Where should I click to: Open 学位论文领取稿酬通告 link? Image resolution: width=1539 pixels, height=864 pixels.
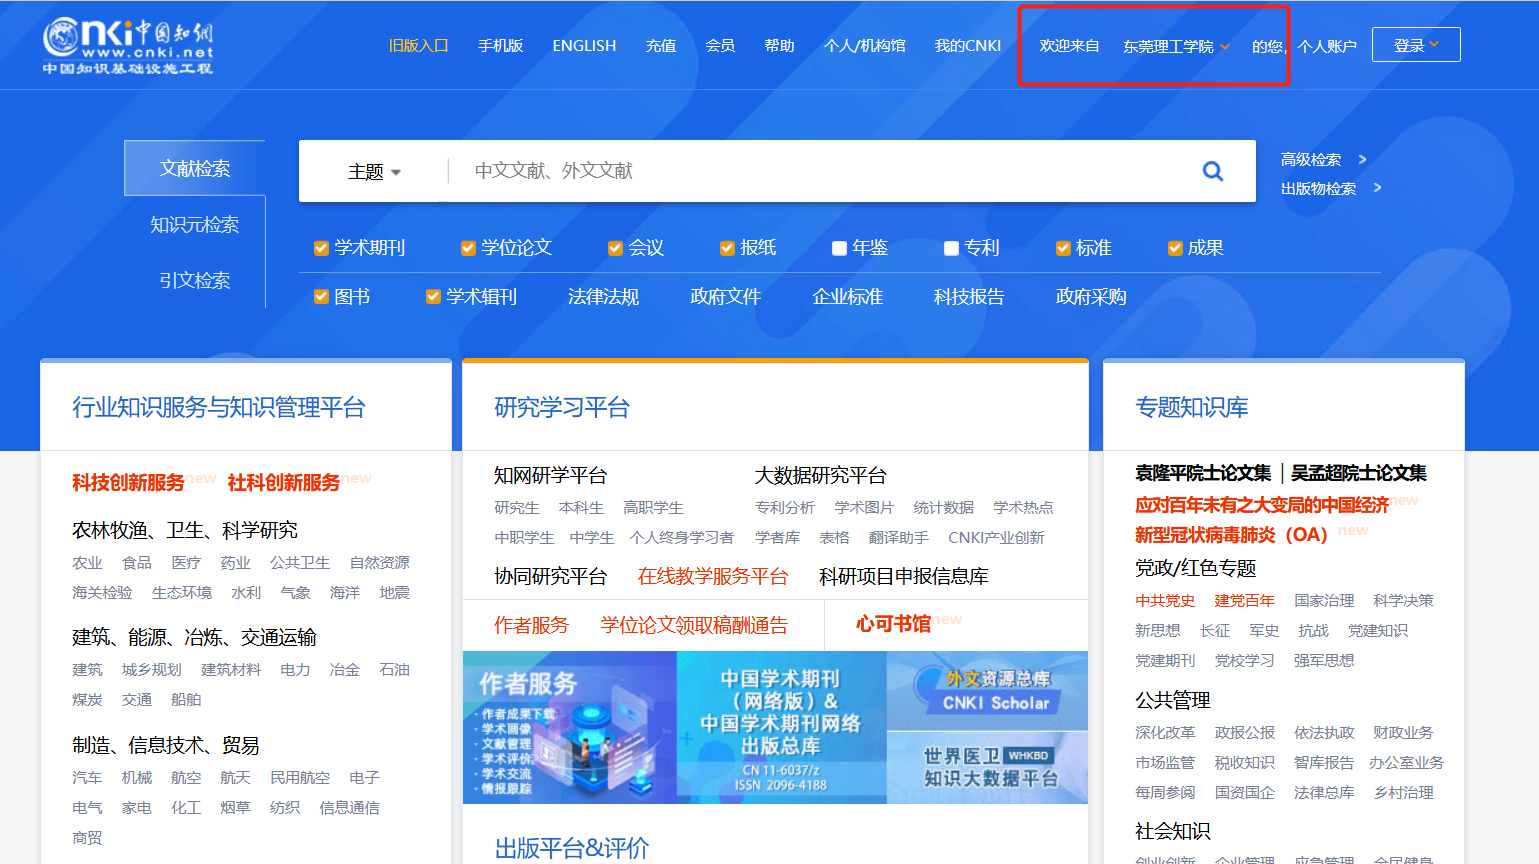click(x=694, y=626)
